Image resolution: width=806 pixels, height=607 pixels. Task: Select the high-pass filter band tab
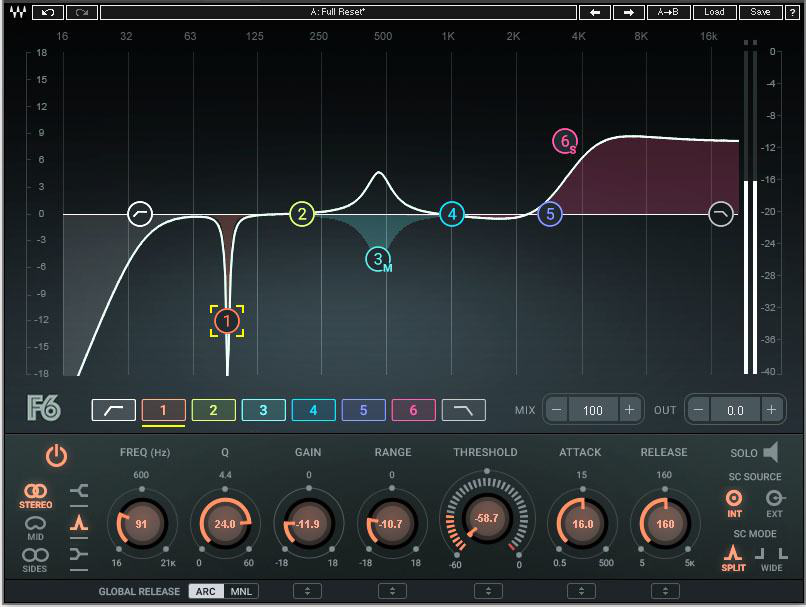114,410
